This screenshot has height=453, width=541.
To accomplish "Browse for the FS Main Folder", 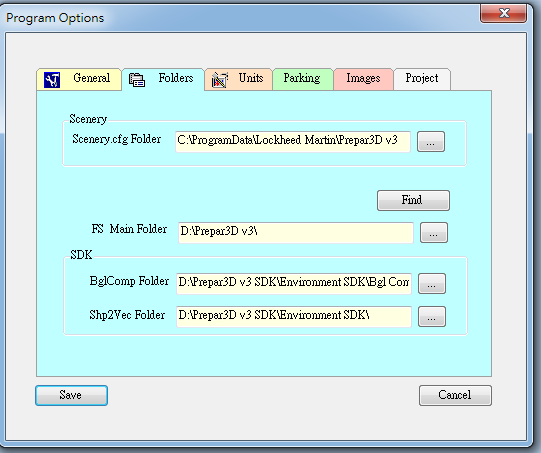I will [434, 233].
